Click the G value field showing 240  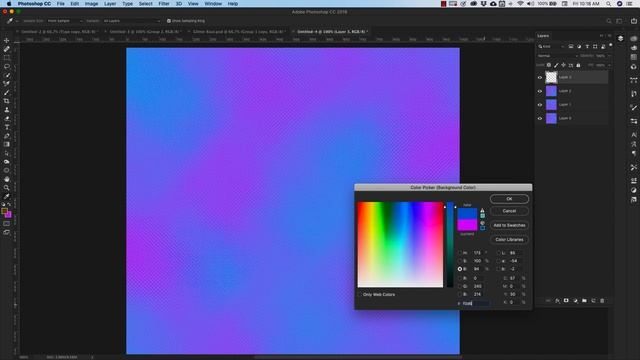[479, 286]
